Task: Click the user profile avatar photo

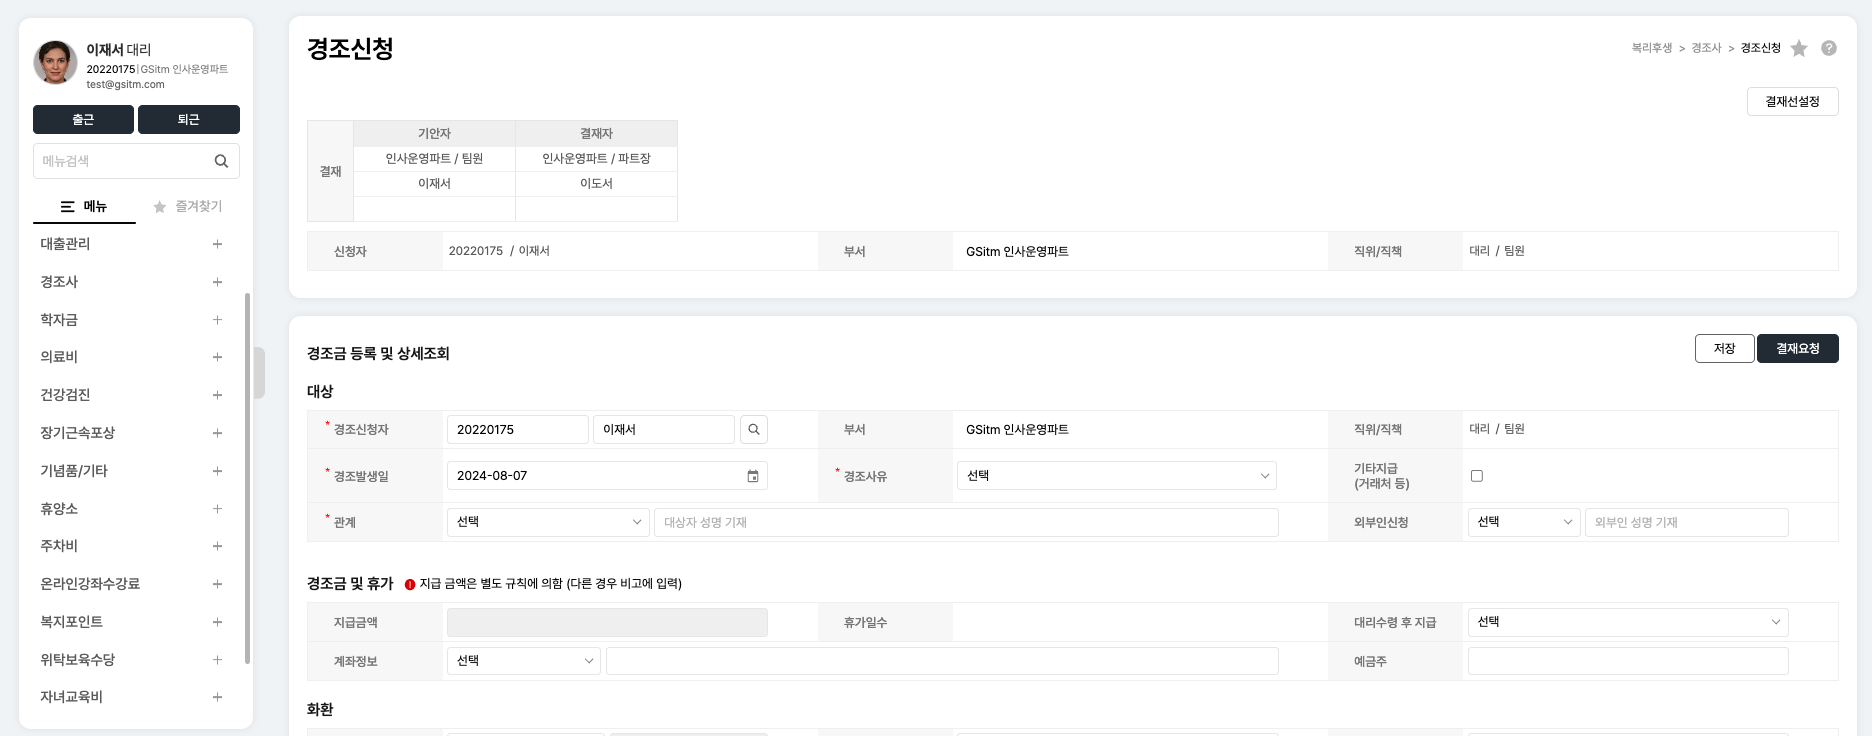Action: pos(55,63)
